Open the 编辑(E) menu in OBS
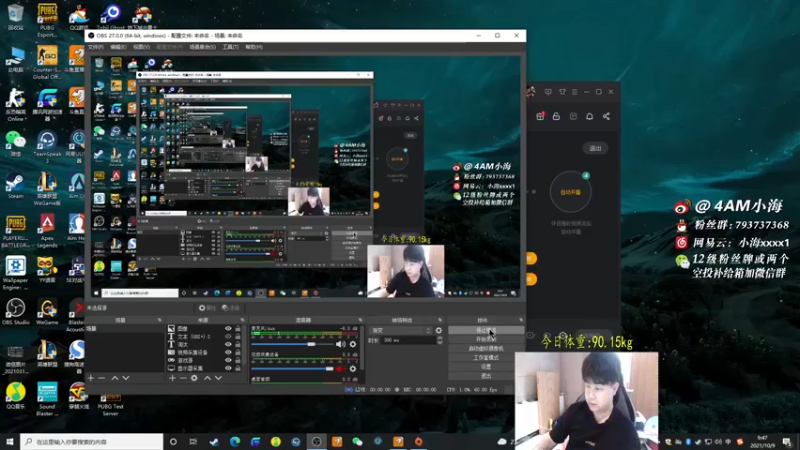The image size is (800, 450). [x=118, y=47]
